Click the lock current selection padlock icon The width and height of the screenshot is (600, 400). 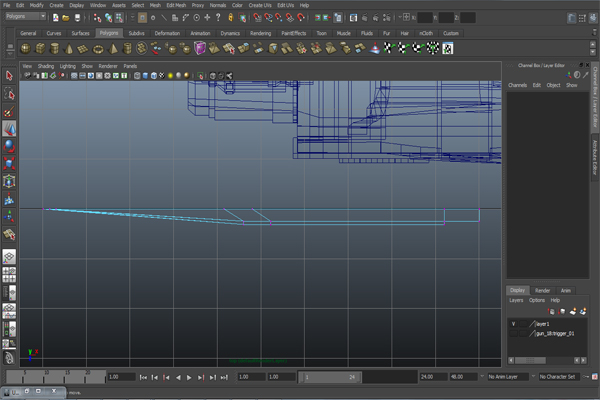(x=230, y=18)
